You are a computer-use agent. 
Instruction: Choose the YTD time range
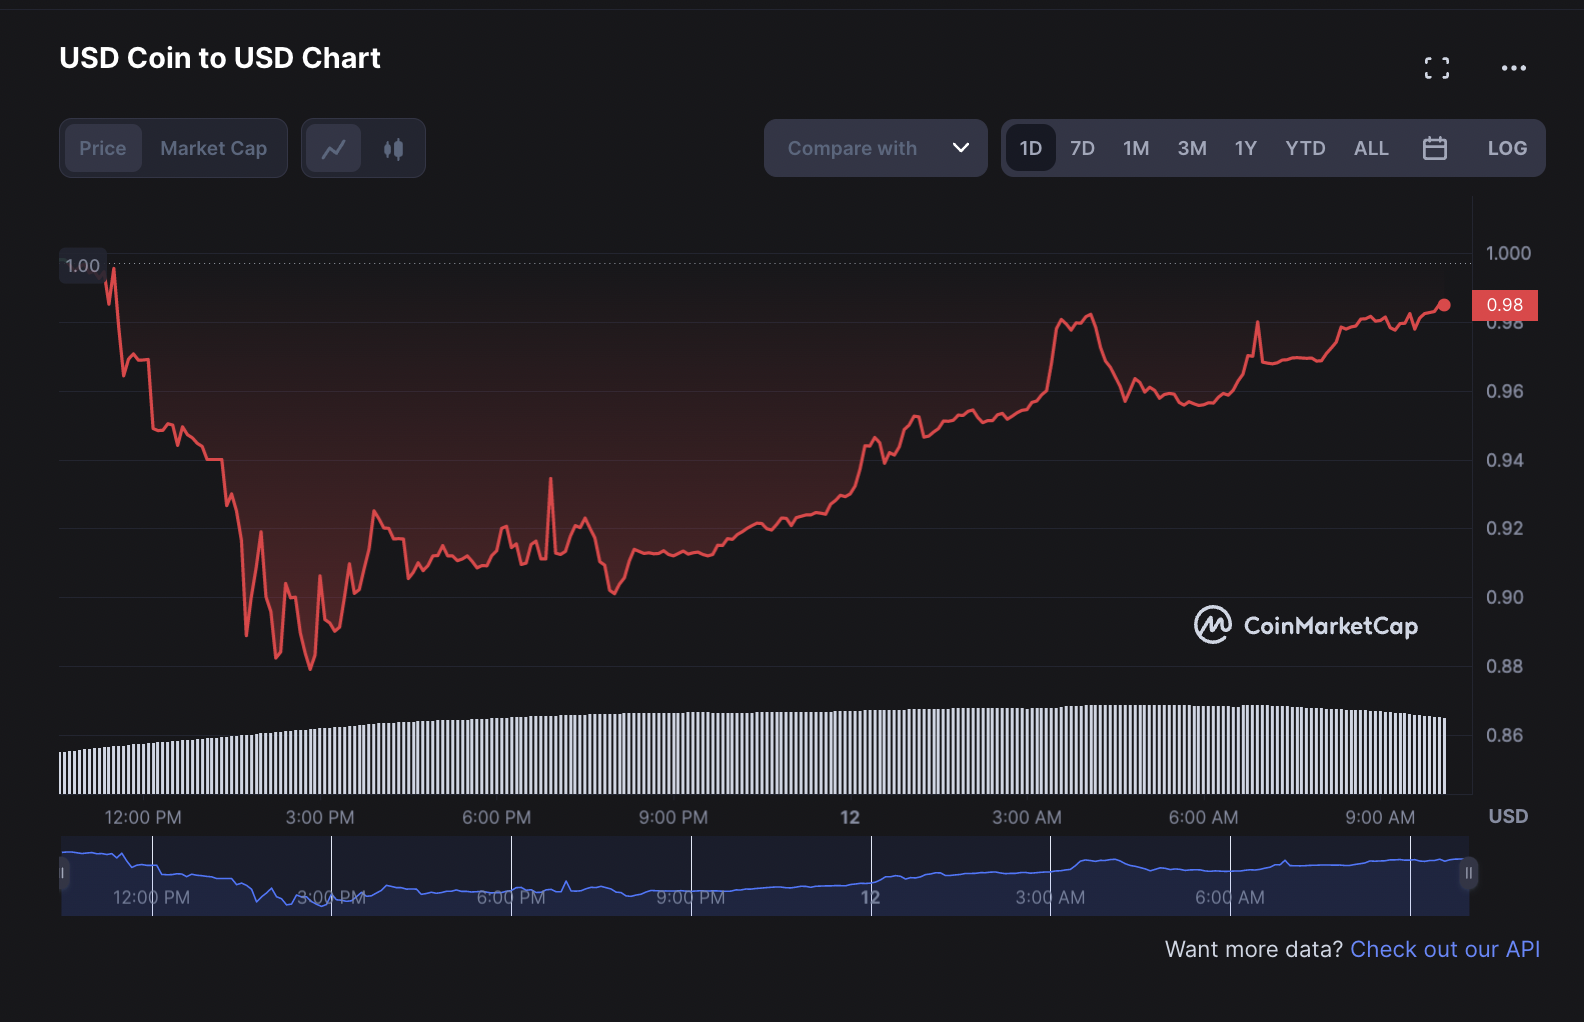tap(1305, 148)
